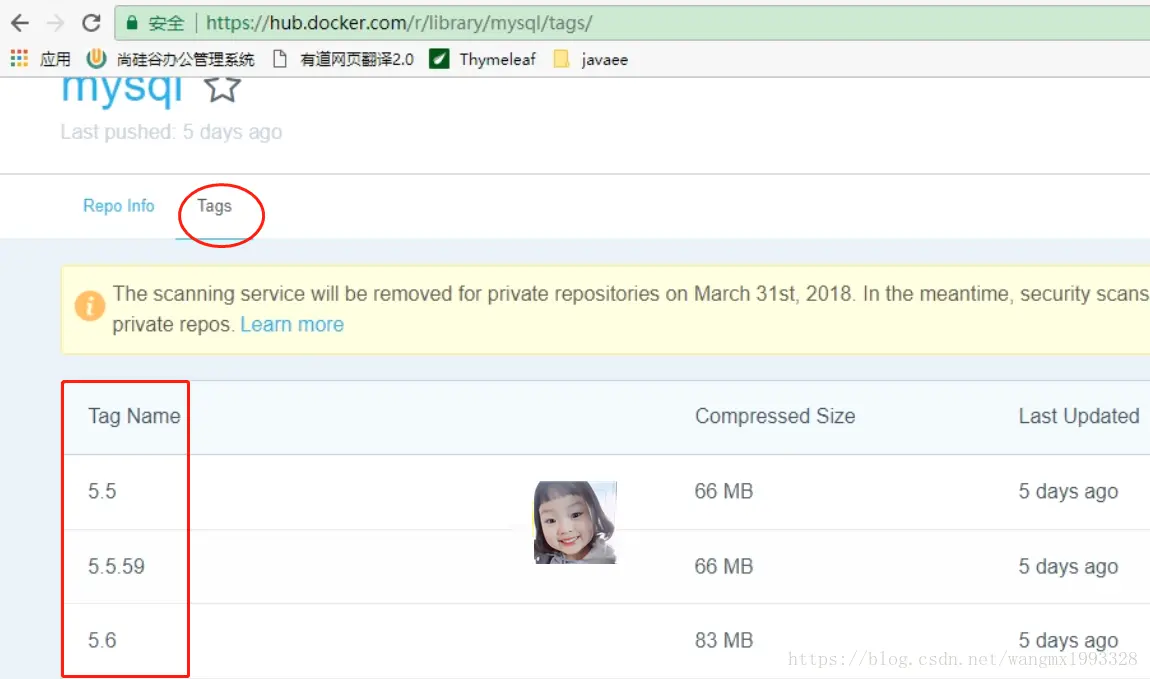
Task: Open the Thymeleaf bookmark
Action: [x=483, y=59]
